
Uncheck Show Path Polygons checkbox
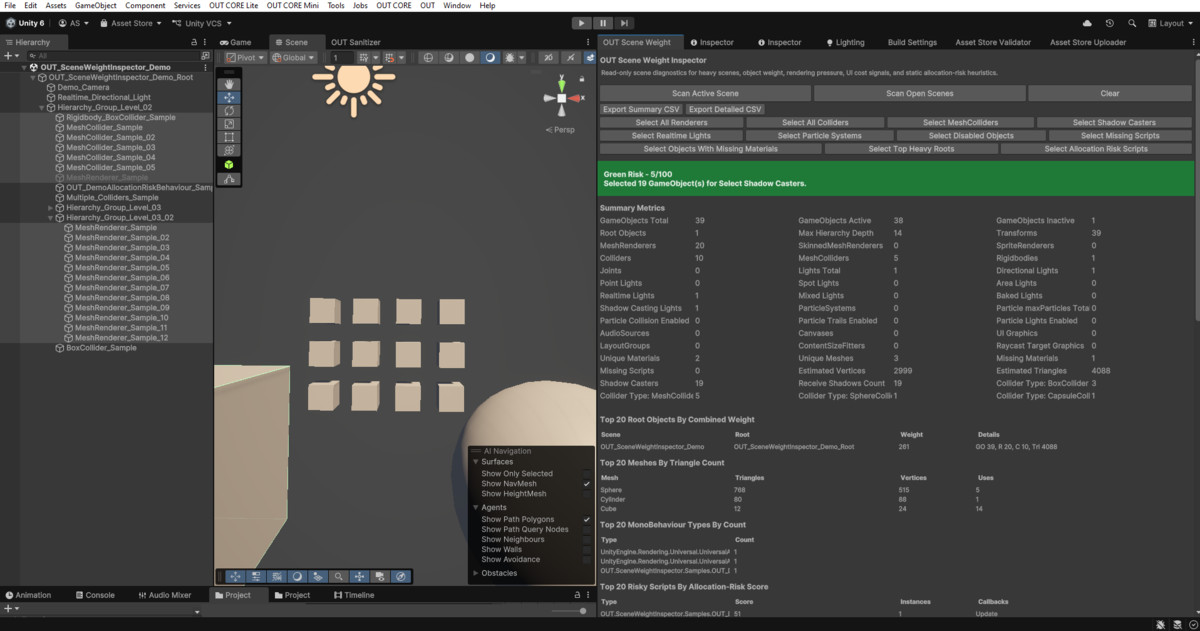[588, 520]
